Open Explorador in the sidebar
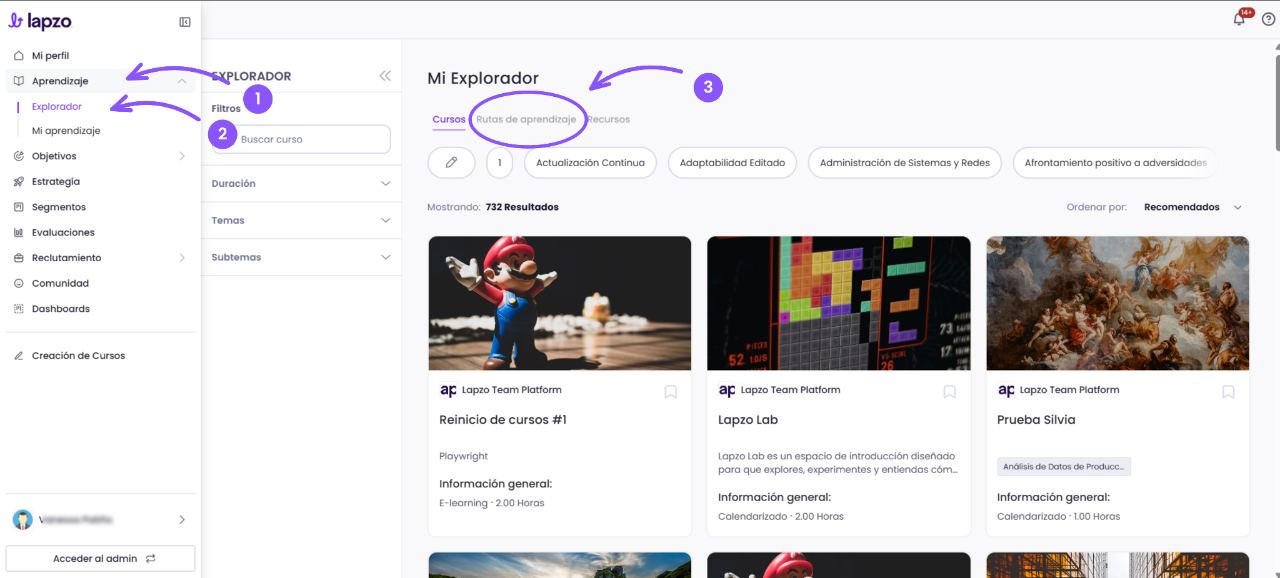Image resolution: width=1280 pixels, height=578 pixels. point(57,106)
